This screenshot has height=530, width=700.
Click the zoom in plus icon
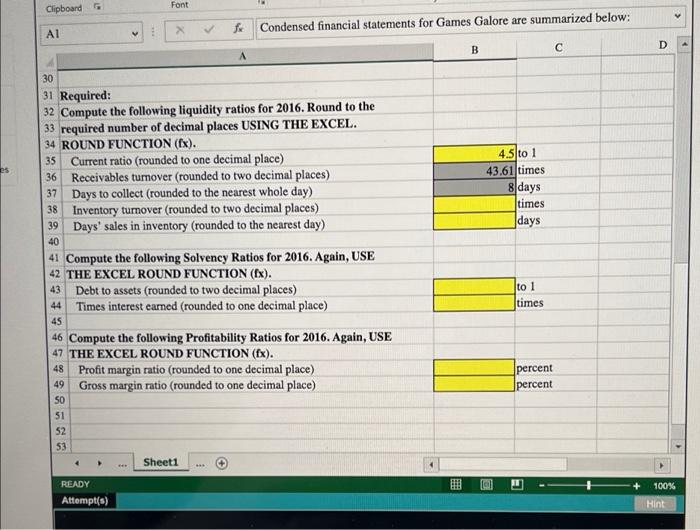pyautogui.click(x=636, y=486)
